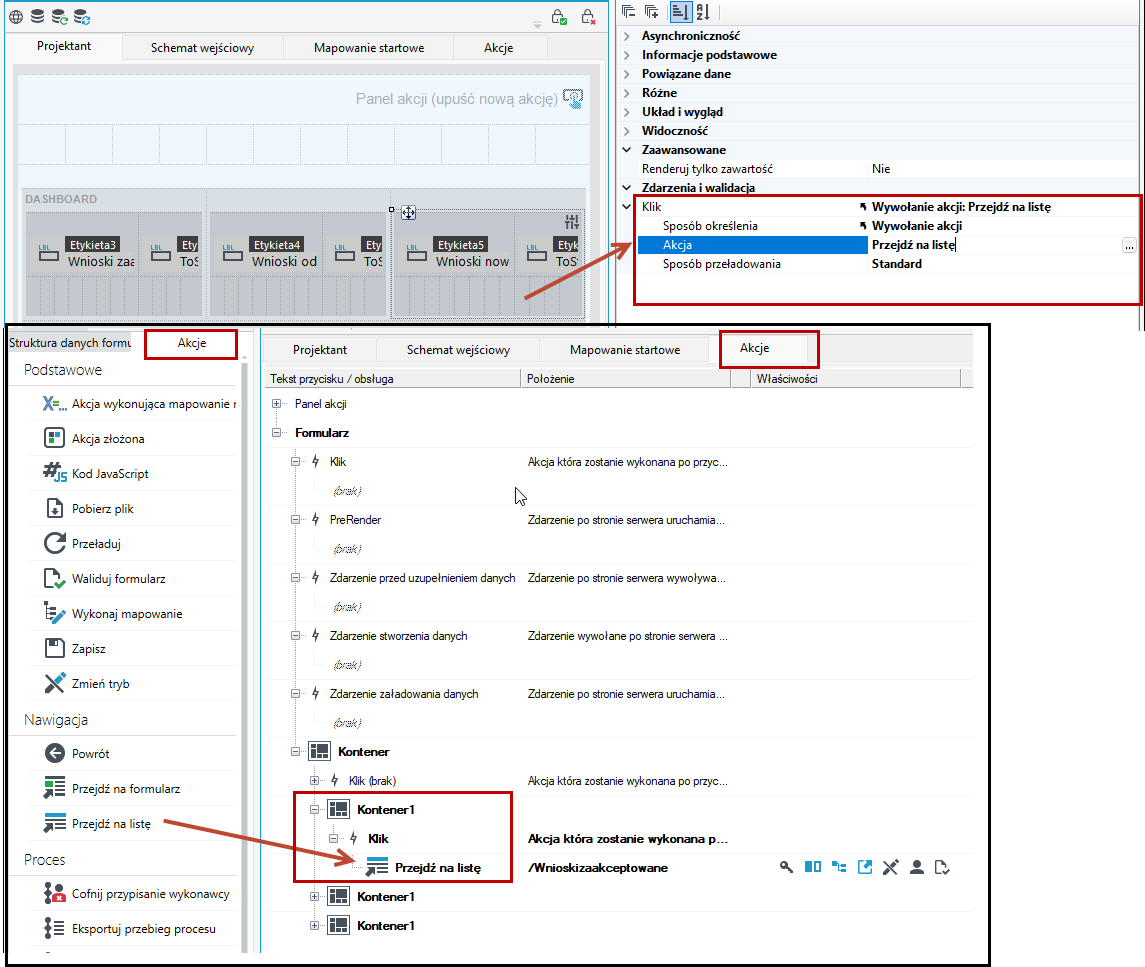Click the Tekst przycisku / obsługa column header
Screen dimensions: 1145x967
(392, 378)
